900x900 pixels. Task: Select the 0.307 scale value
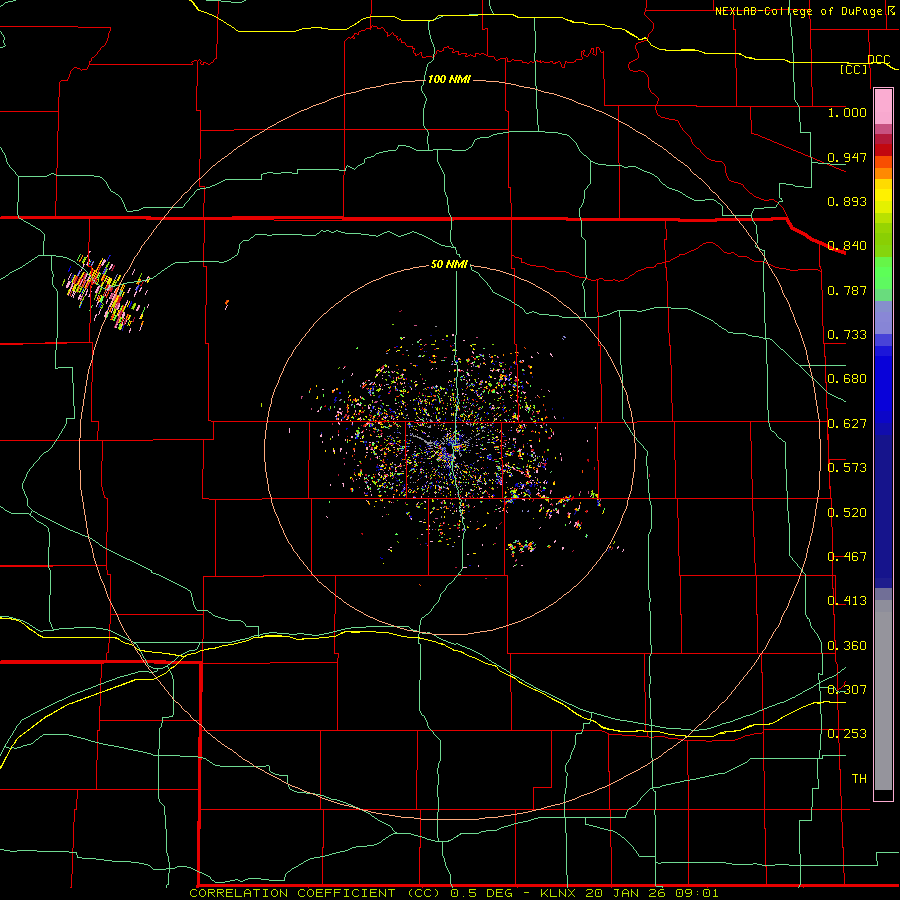(x=847, y=689)
